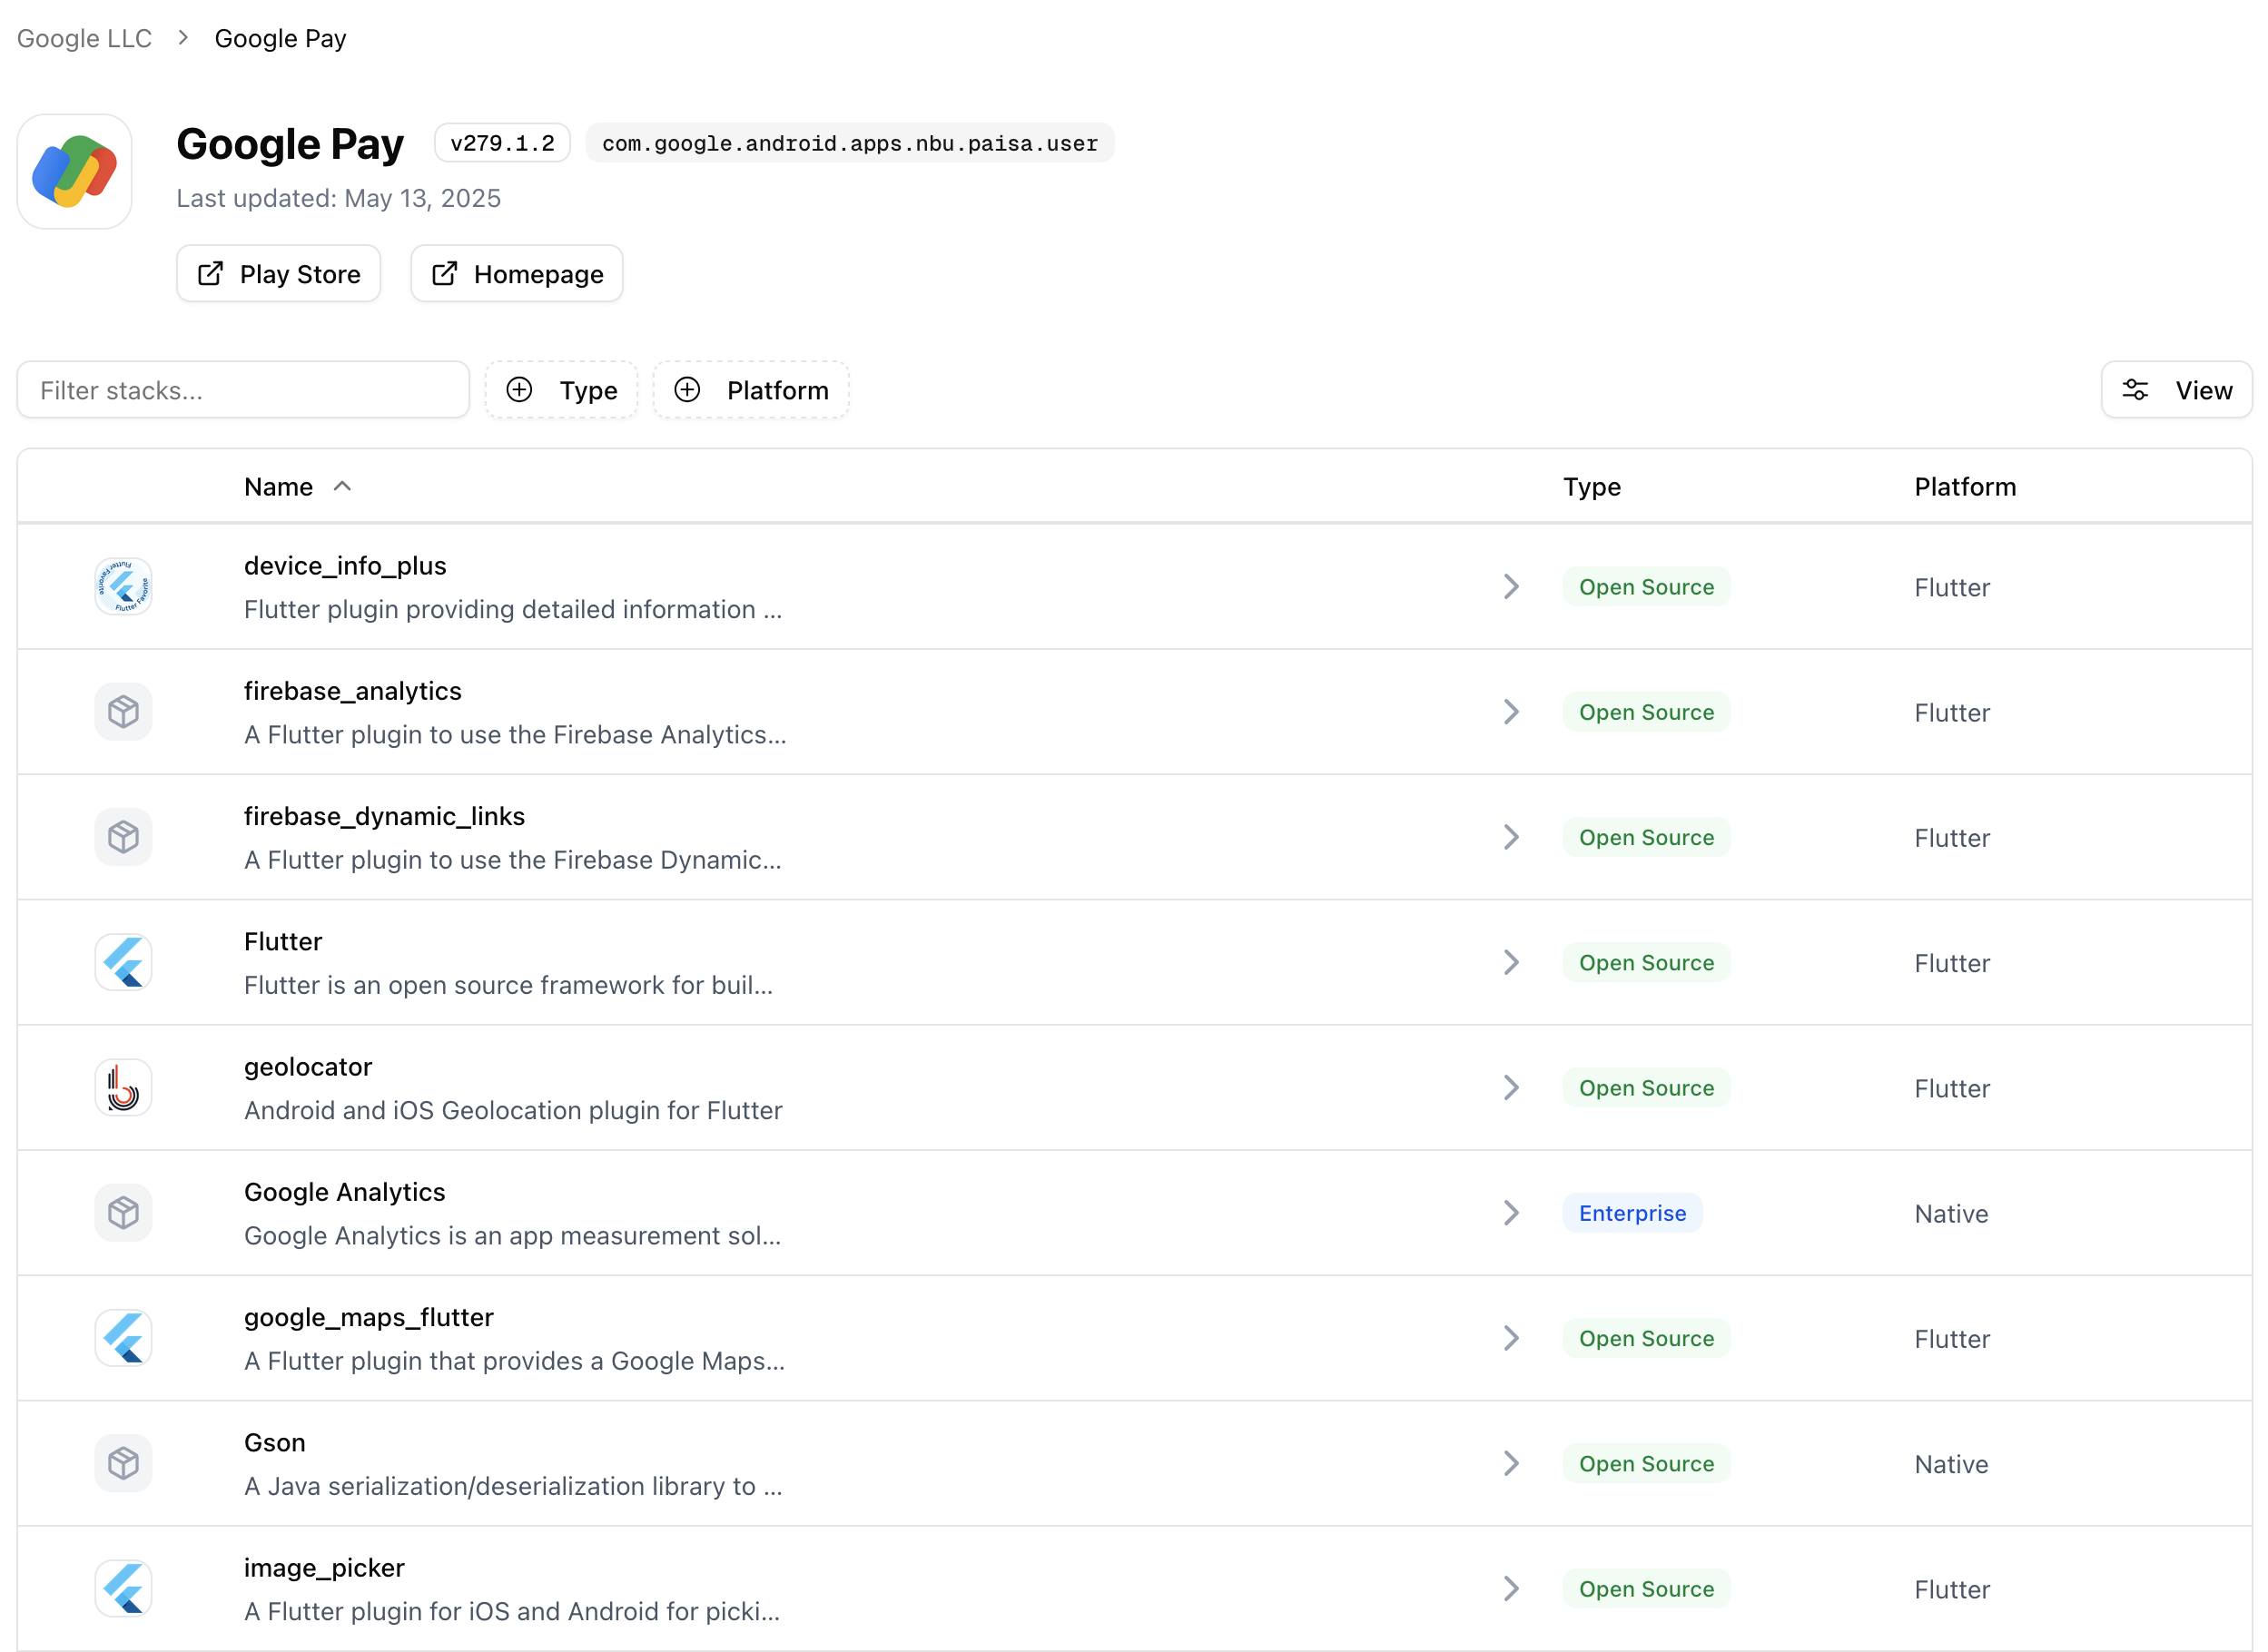Click the Google Pay breadcrumb
This screenshot has width=2268, height=1652.
(280, 38)
